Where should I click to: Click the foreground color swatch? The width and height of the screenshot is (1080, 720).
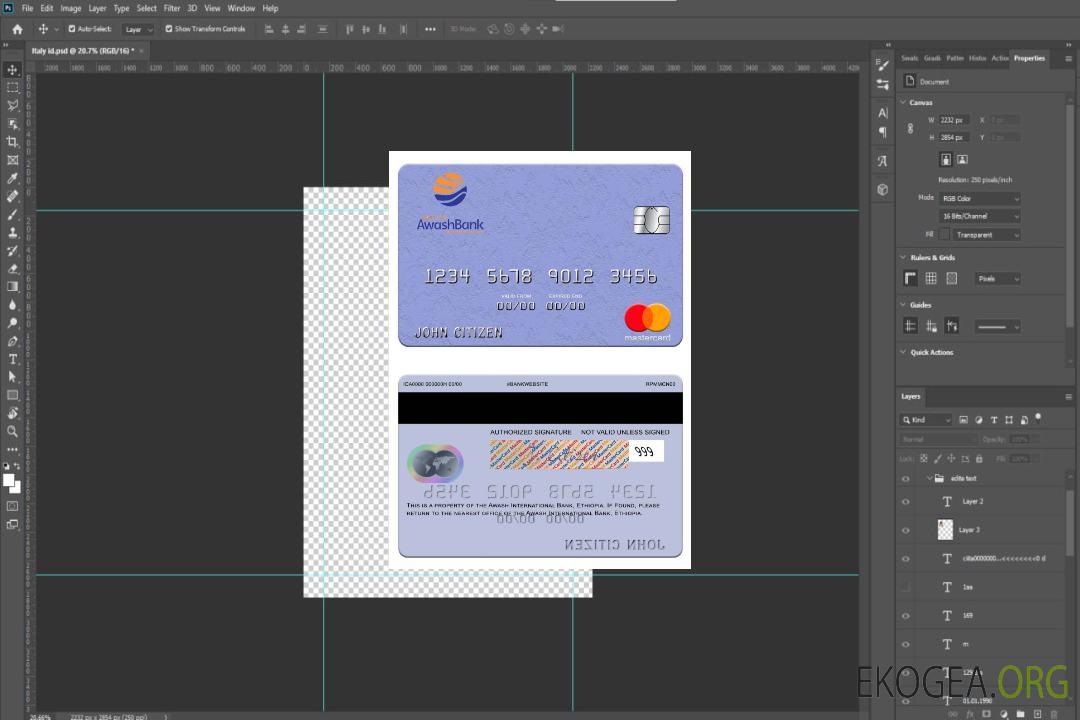pyautogui.click(x=9, y=481)
